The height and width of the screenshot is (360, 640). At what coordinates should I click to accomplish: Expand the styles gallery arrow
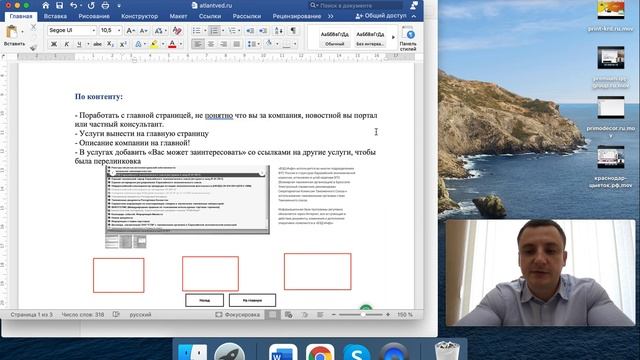point(393,37)
